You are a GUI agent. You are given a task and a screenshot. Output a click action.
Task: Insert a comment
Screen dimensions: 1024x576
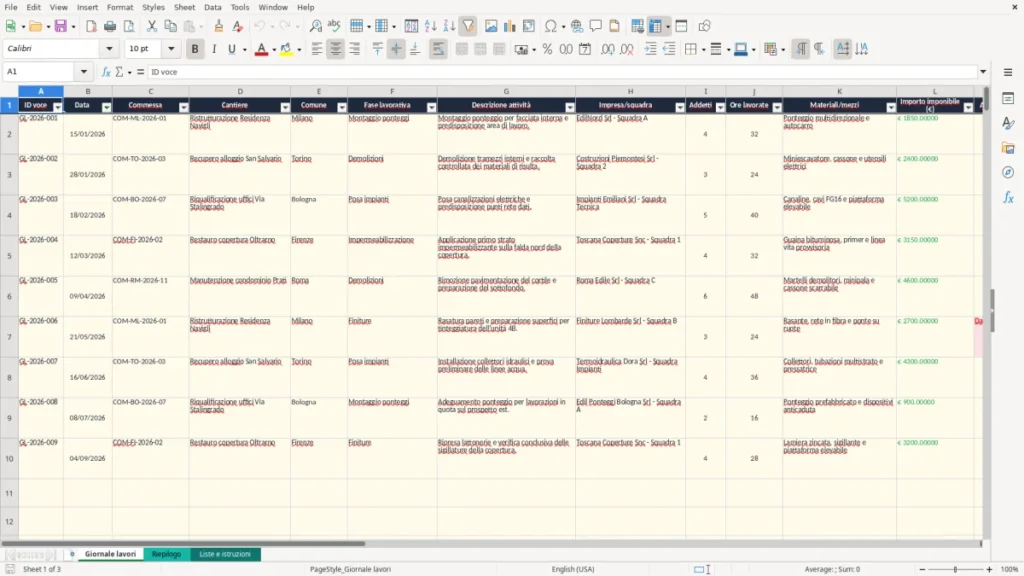(x=596, y=26)
